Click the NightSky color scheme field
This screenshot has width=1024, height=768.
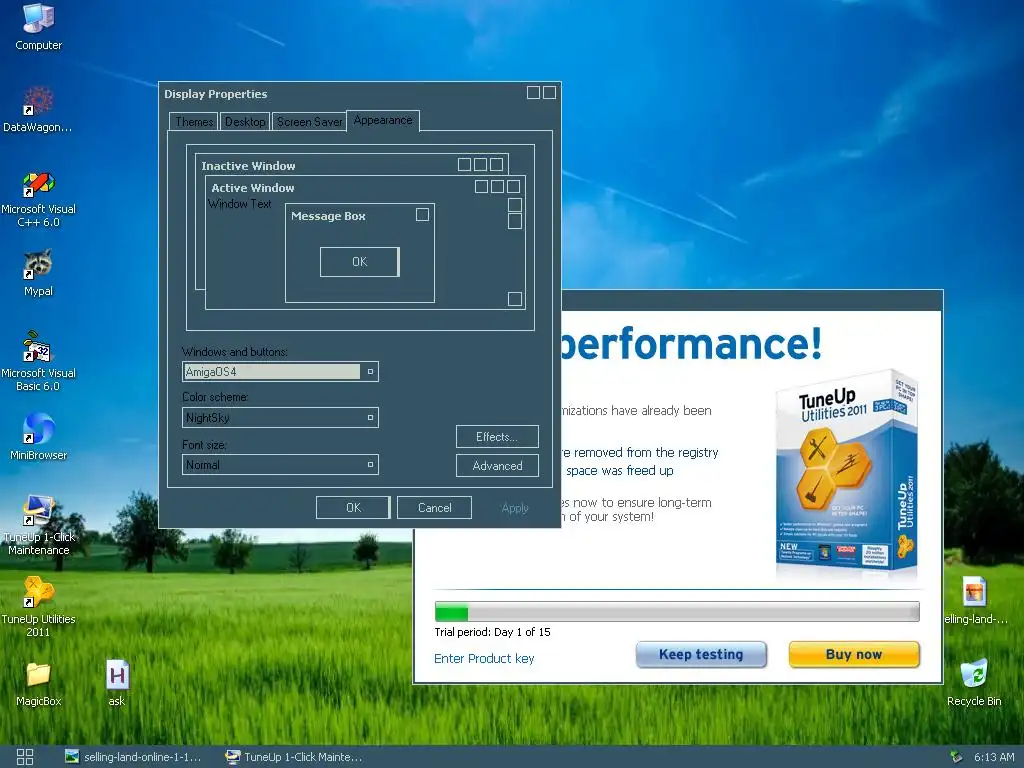280,417
